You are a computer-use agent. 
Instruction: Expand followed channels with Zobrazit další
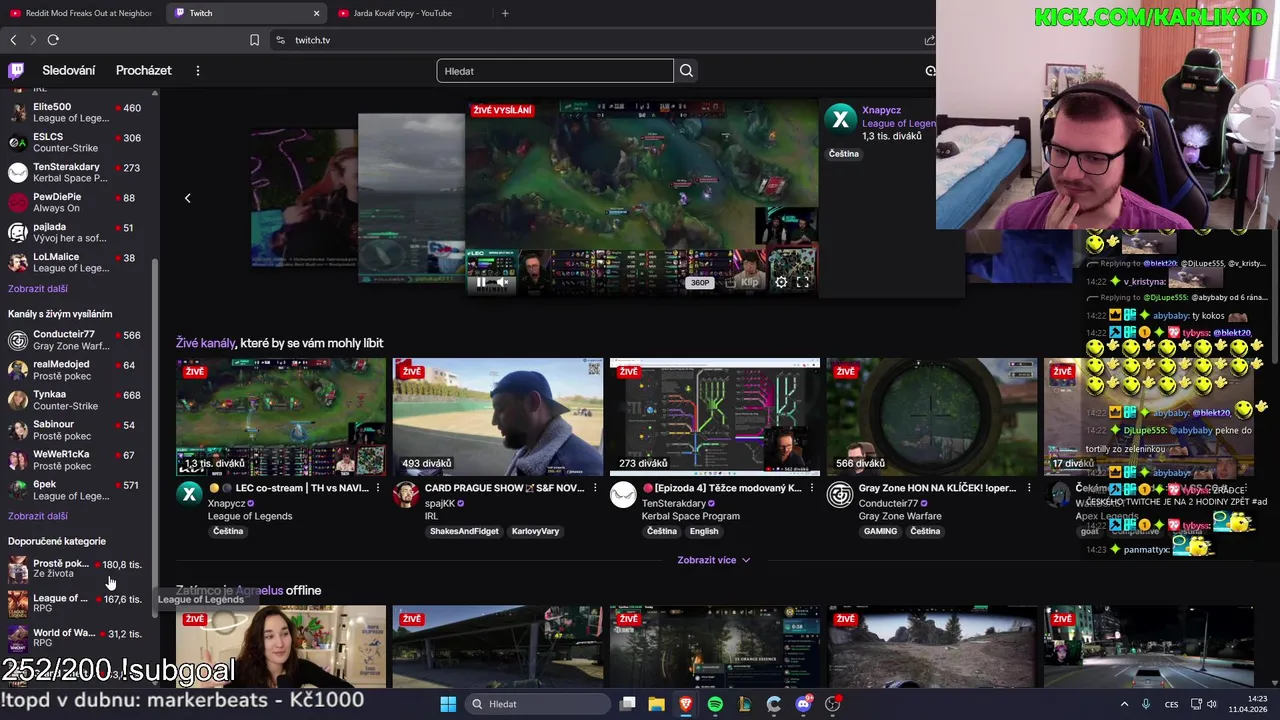point(38,289)
